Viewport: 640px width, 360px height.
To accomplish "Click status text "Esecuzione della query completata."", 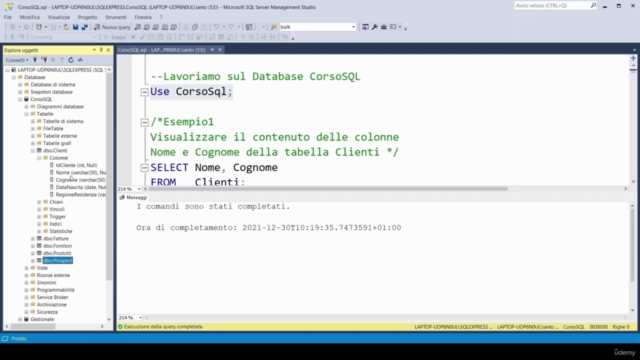I will pyautogui.click(x=164, y=327).
